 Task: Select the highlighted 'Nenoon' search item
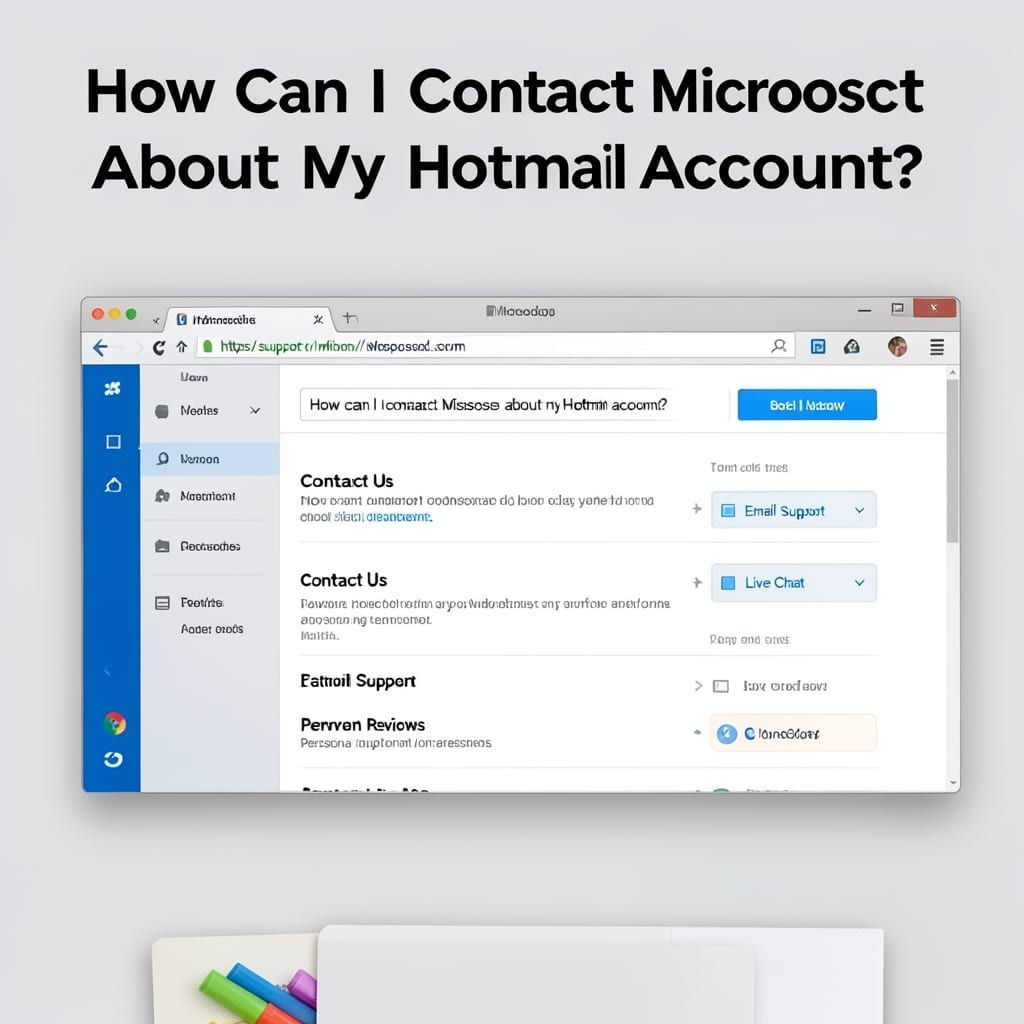click(210, 459)
